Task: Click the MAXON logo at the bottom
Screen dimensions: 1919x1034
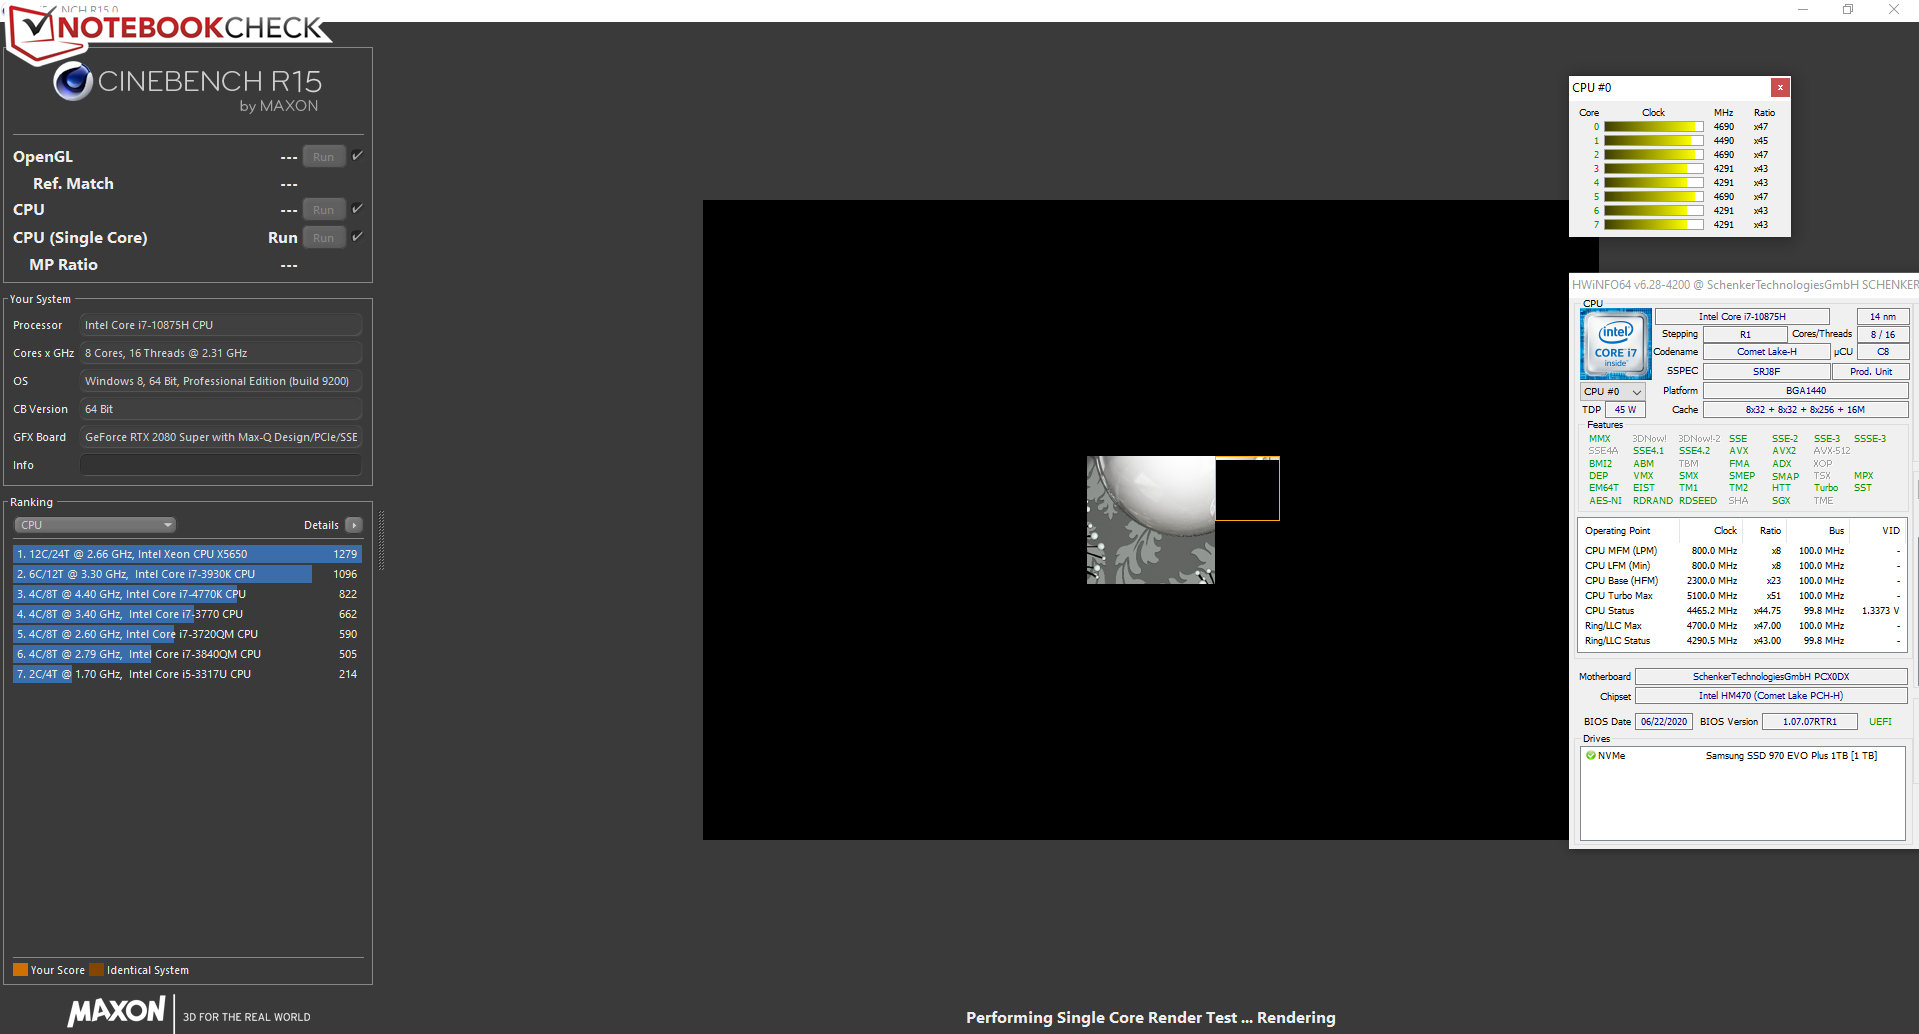Action: pos(116,1011)
